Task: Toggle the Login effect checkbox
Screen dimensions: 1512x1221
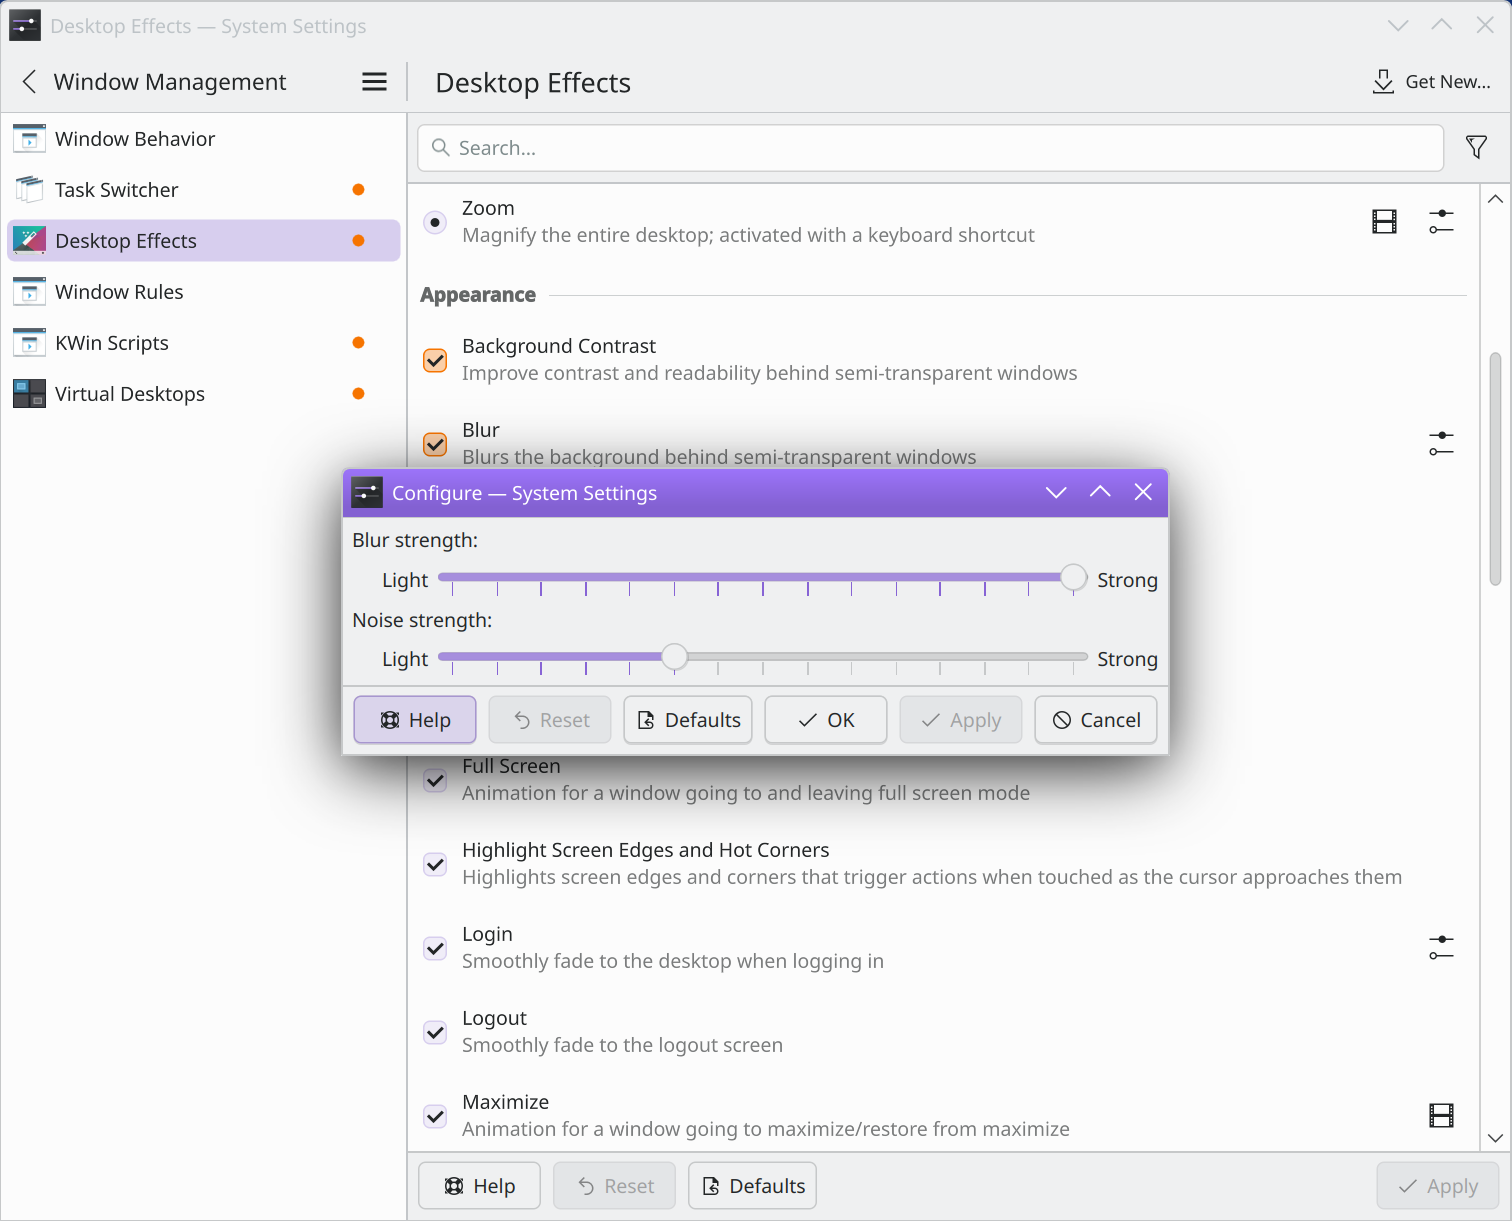Action: click(435, 948)
